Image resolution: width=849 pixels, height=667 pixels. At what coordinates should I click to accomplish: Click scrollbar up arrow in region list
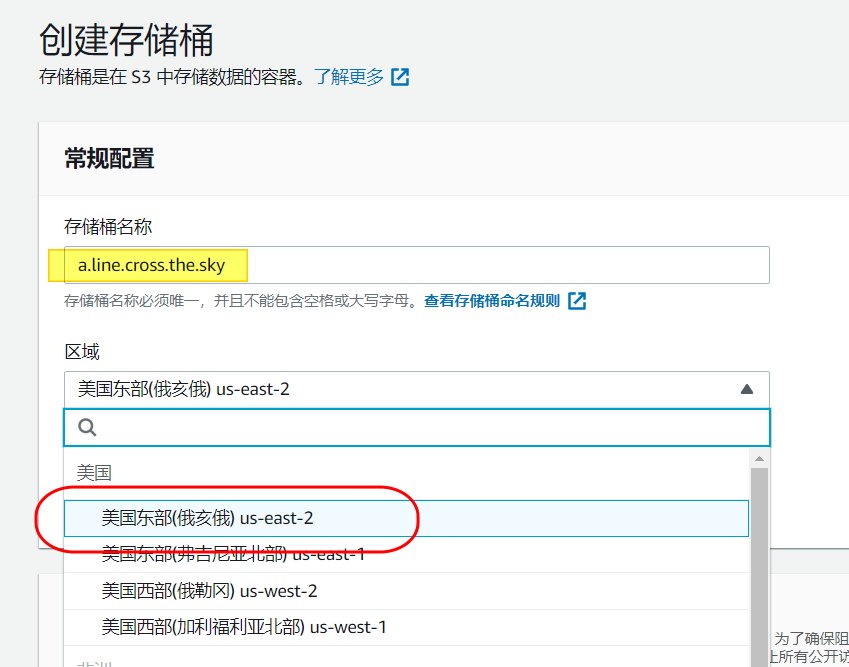tap(759, 458)
